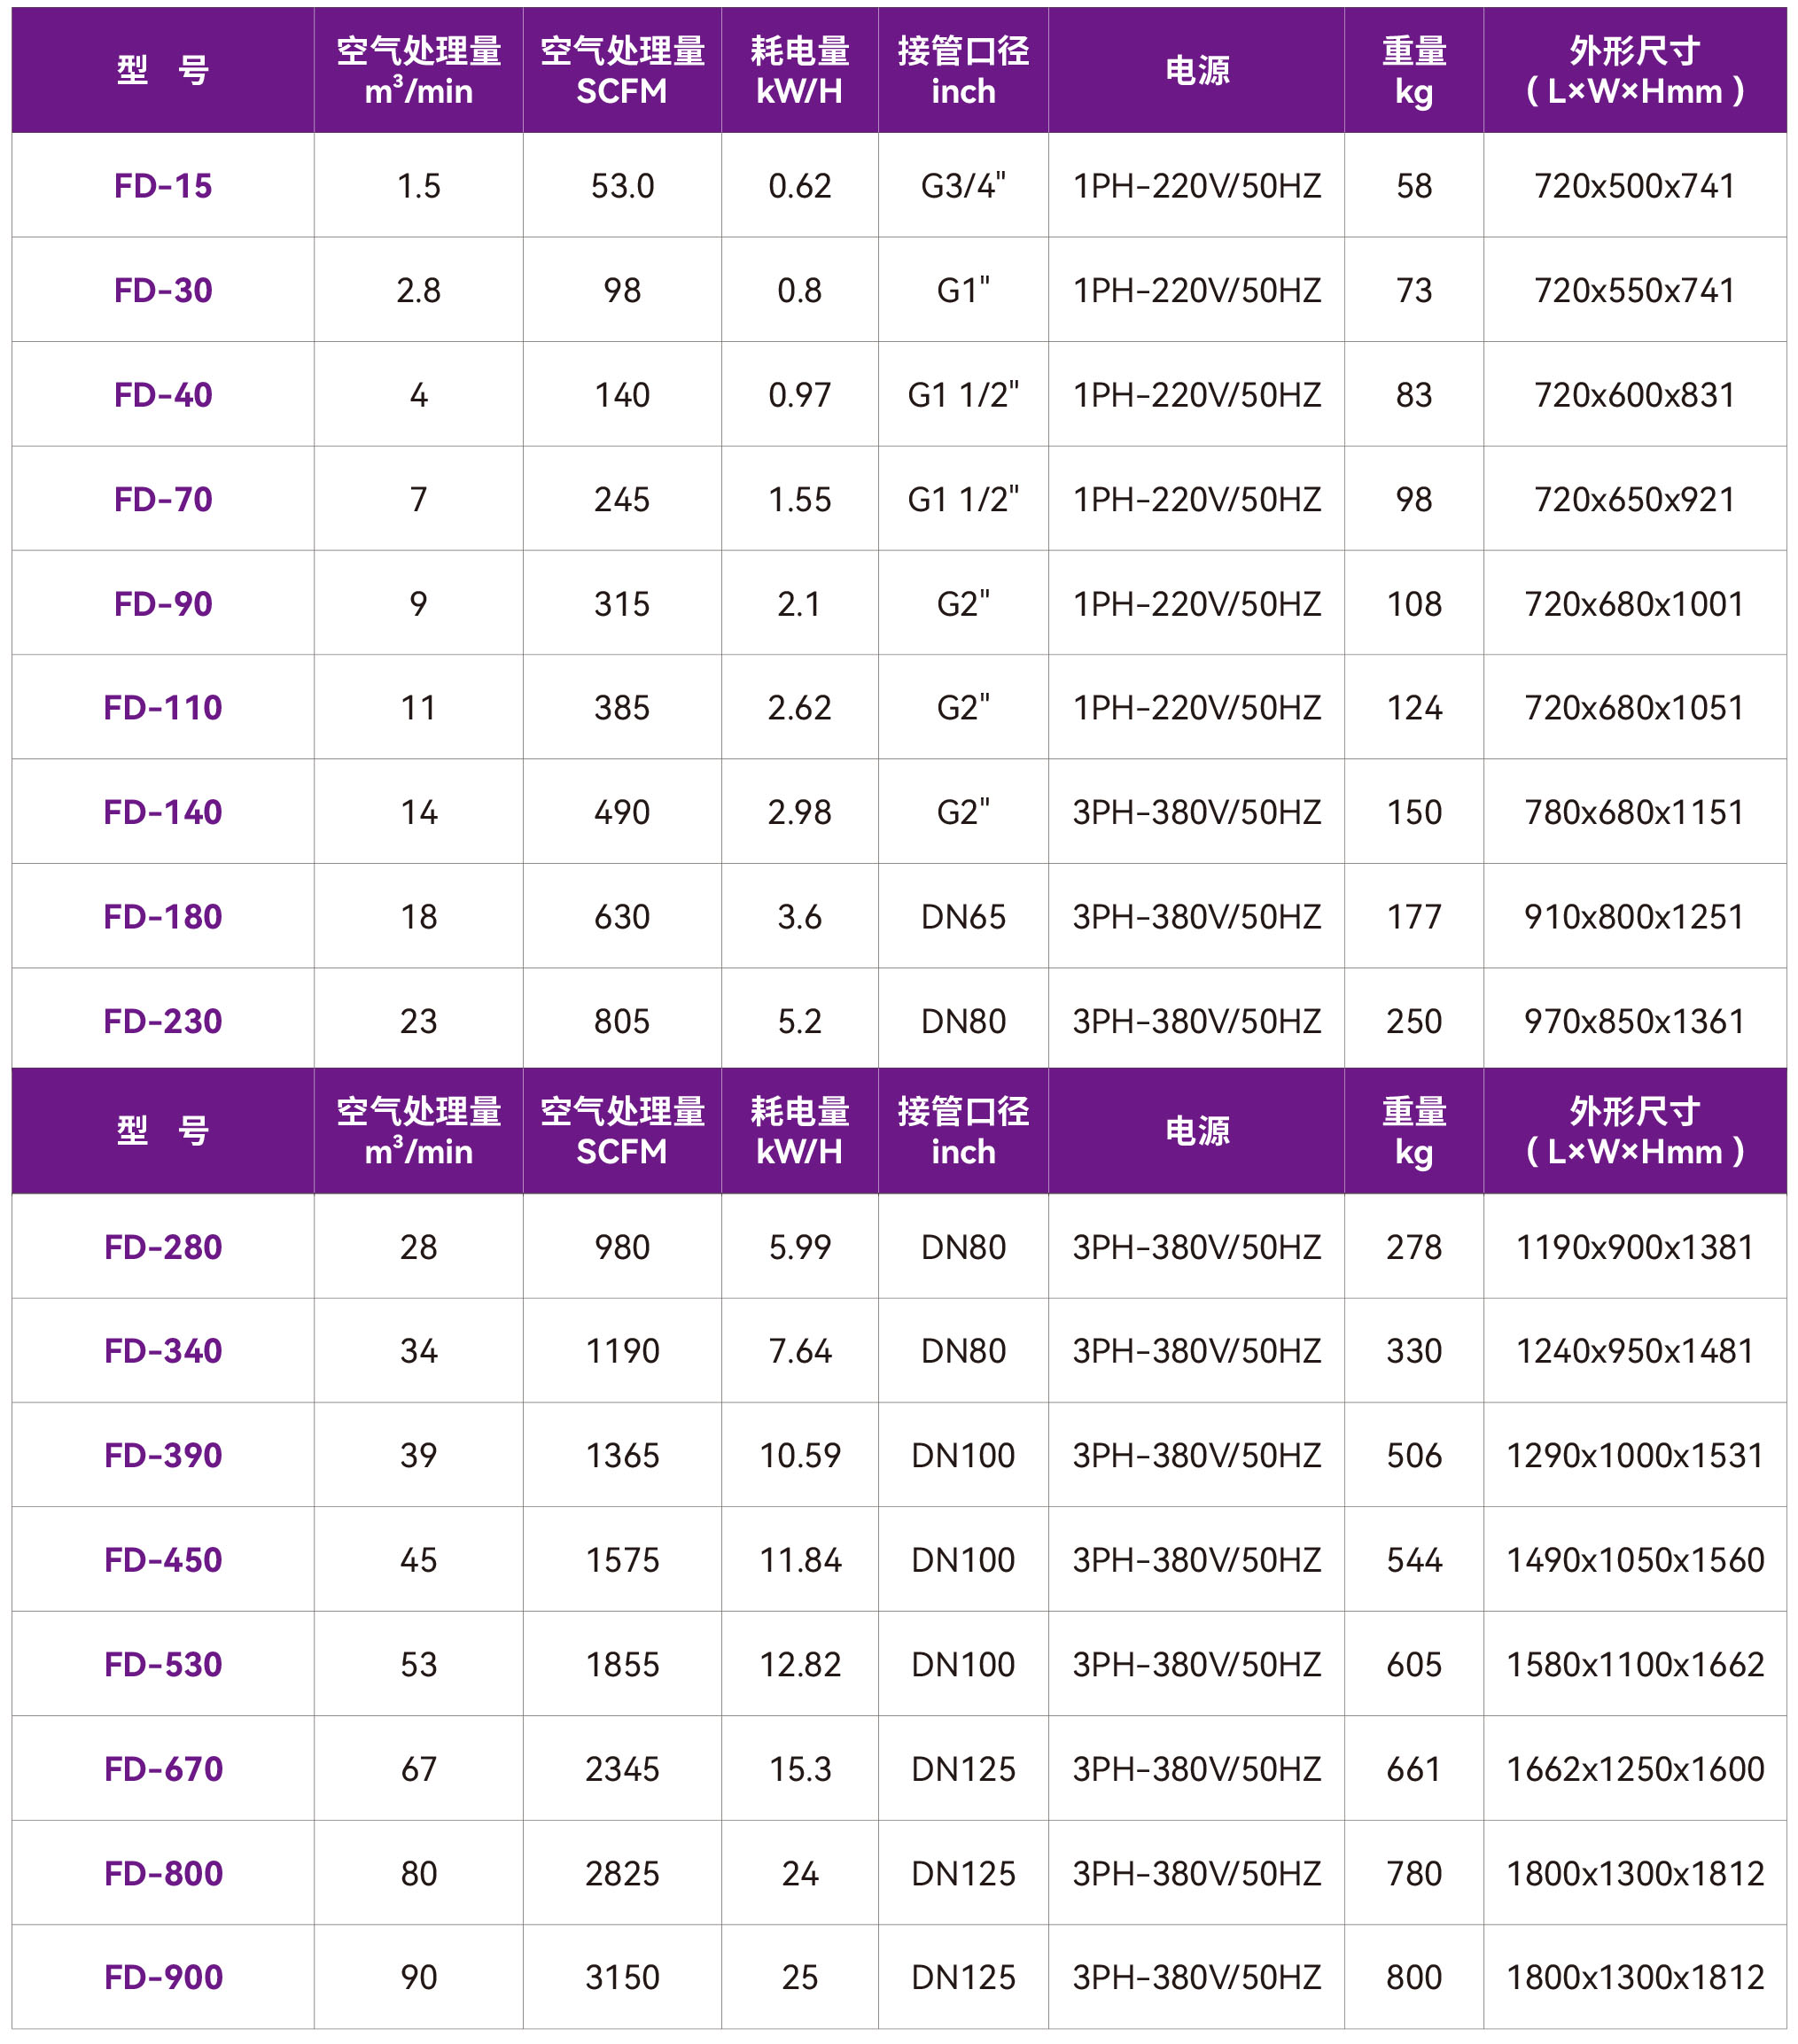Click the 53.0 SCFM value
The width and height of the screenshot is (1798, 2044).
[x=621, y=186]
